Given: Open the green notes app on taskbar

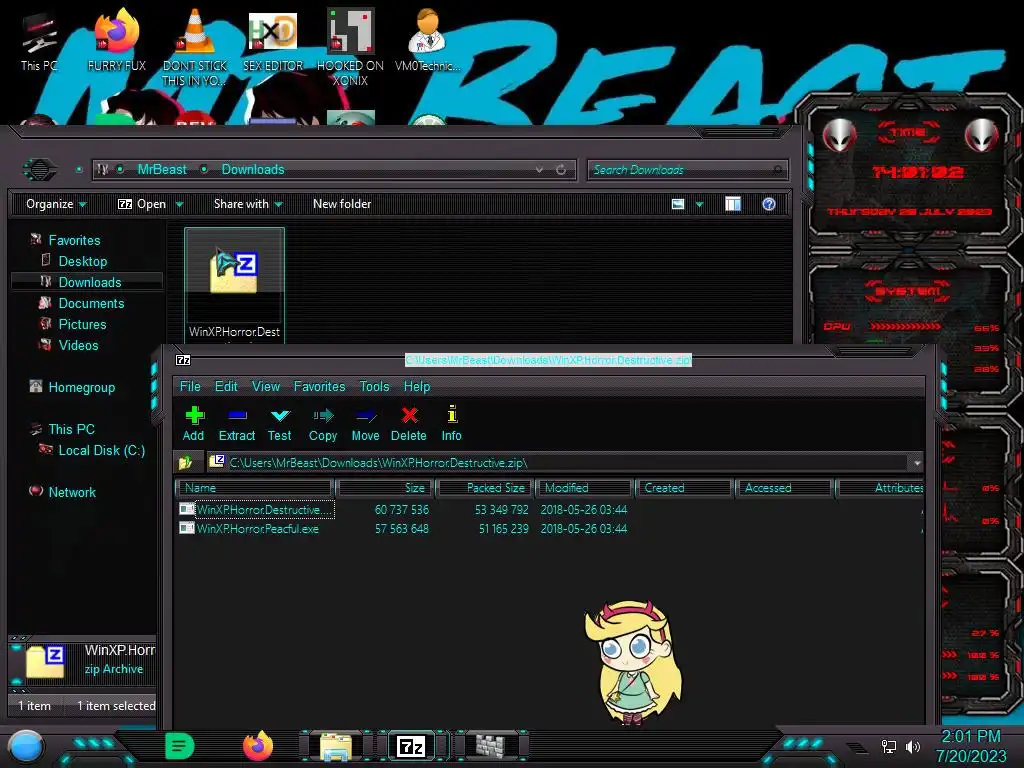Looking at the screenshot, I should point(179,746).
